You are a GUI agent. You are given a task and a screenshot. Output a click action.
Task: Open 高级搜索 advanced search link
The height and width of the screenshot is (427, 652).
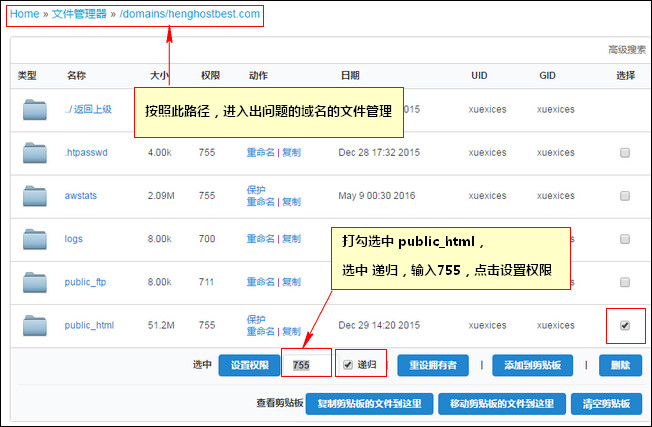tap(626, 49)
